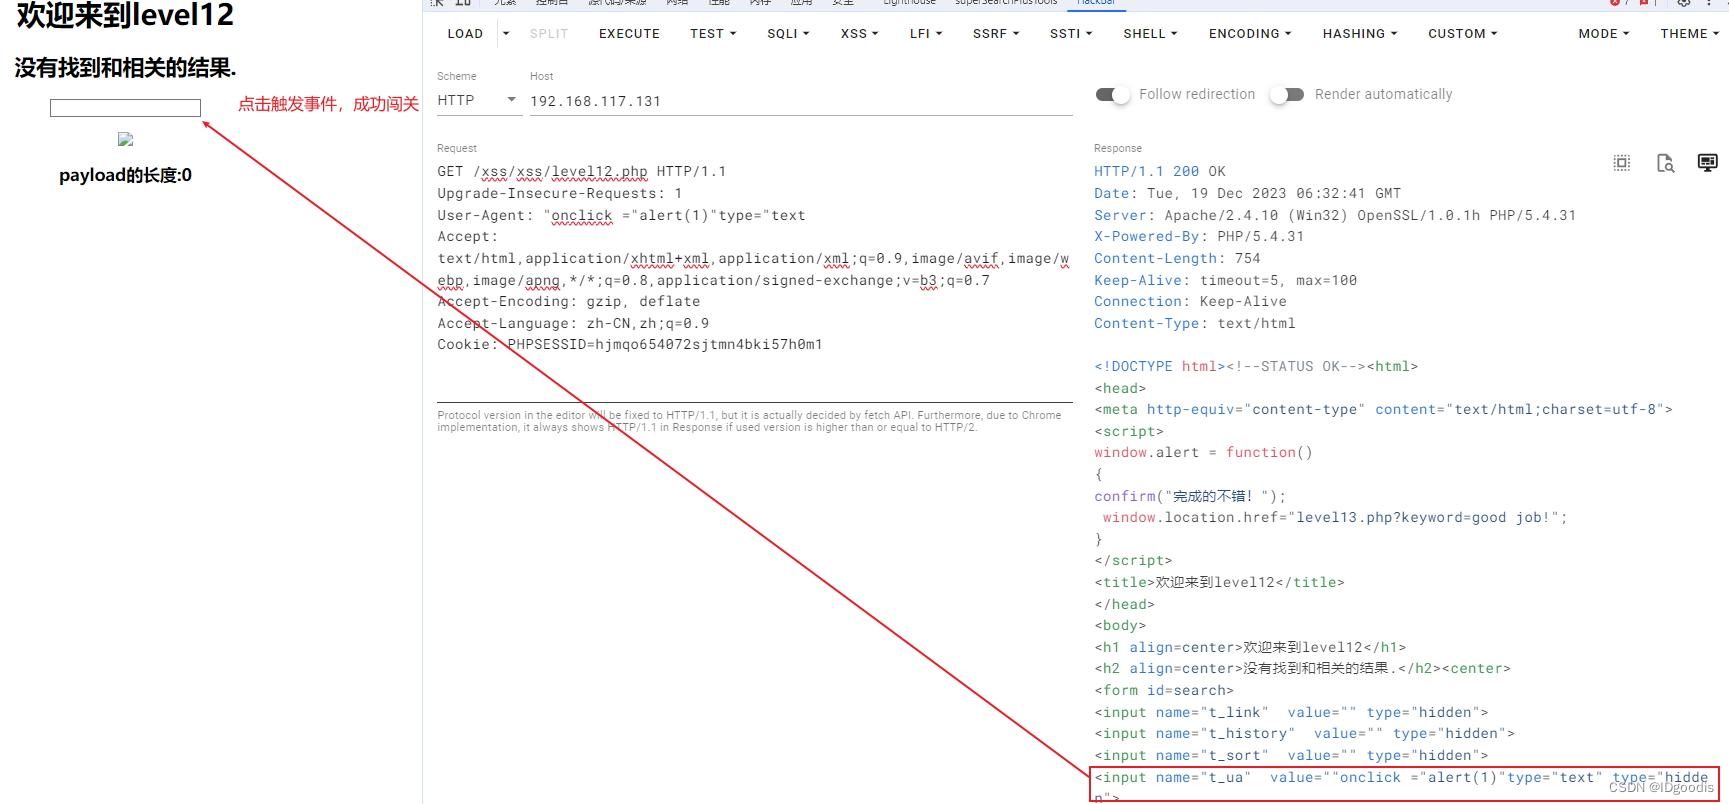Click the select-all response icon
Image resolution: width=1729 pixels, height=804 pixels.
(1622, 163)
